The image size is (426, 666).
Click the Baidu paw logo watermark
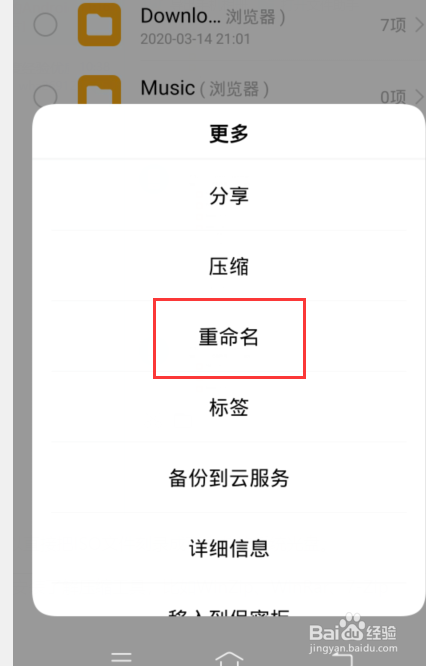(x=353, y=626)
